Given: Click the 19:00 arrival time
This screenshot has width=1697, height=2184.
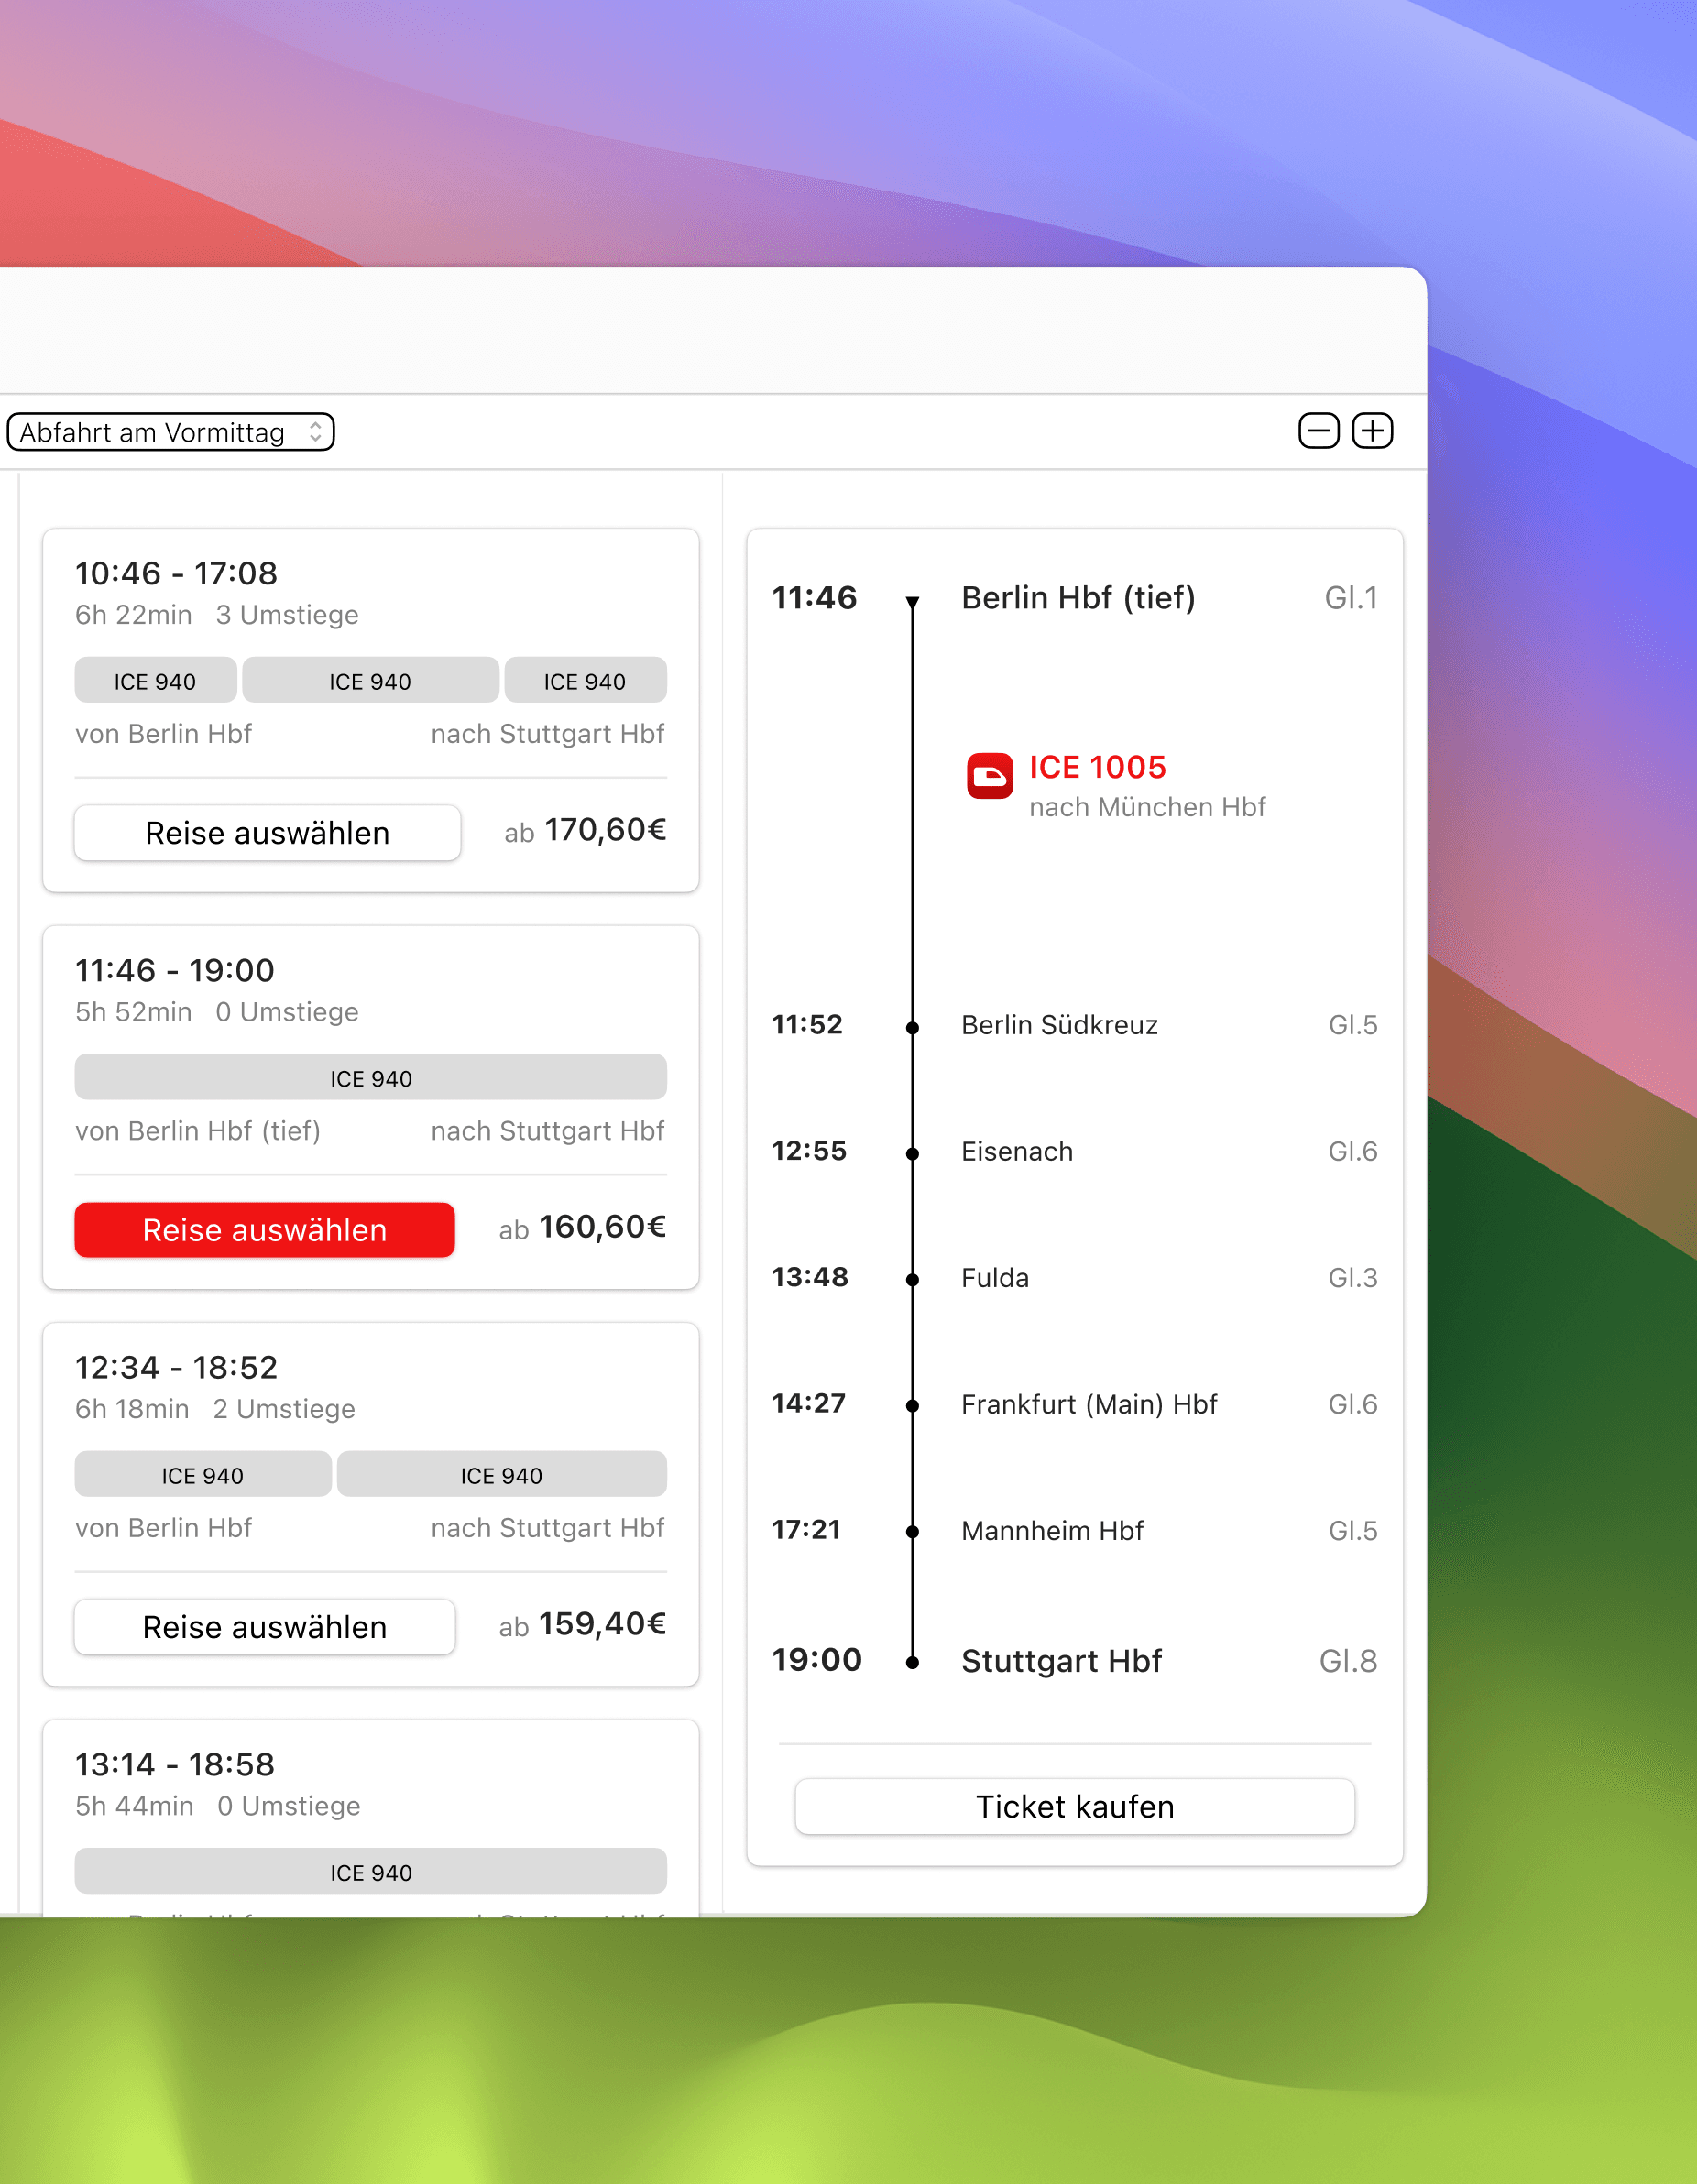Looking at the screenshot, I should tap(816, 1659).
